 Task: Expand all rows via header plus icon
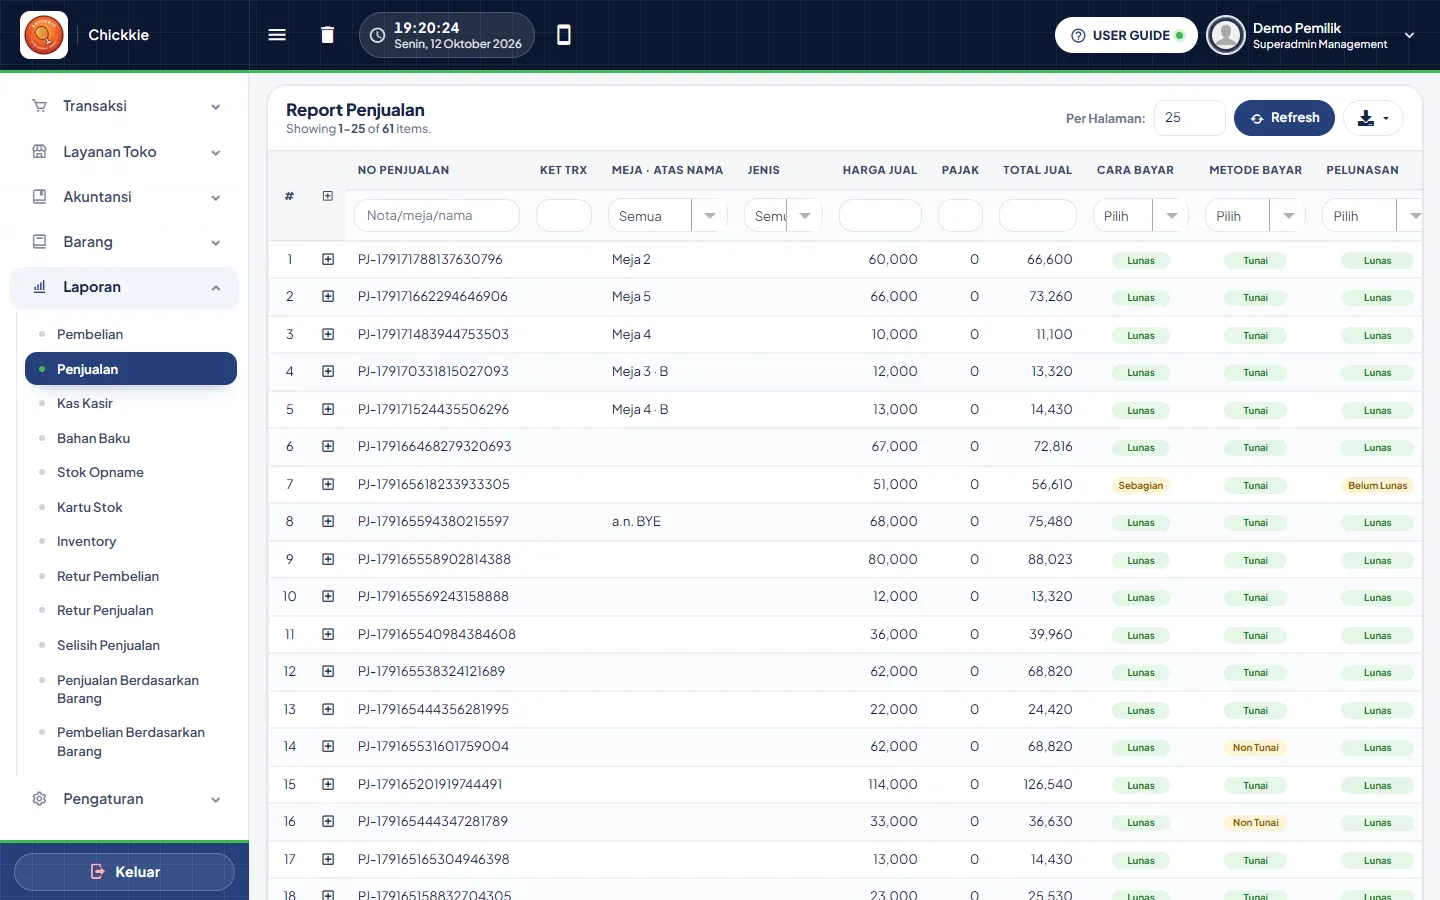pyautogui.click(x=328, y=196)
